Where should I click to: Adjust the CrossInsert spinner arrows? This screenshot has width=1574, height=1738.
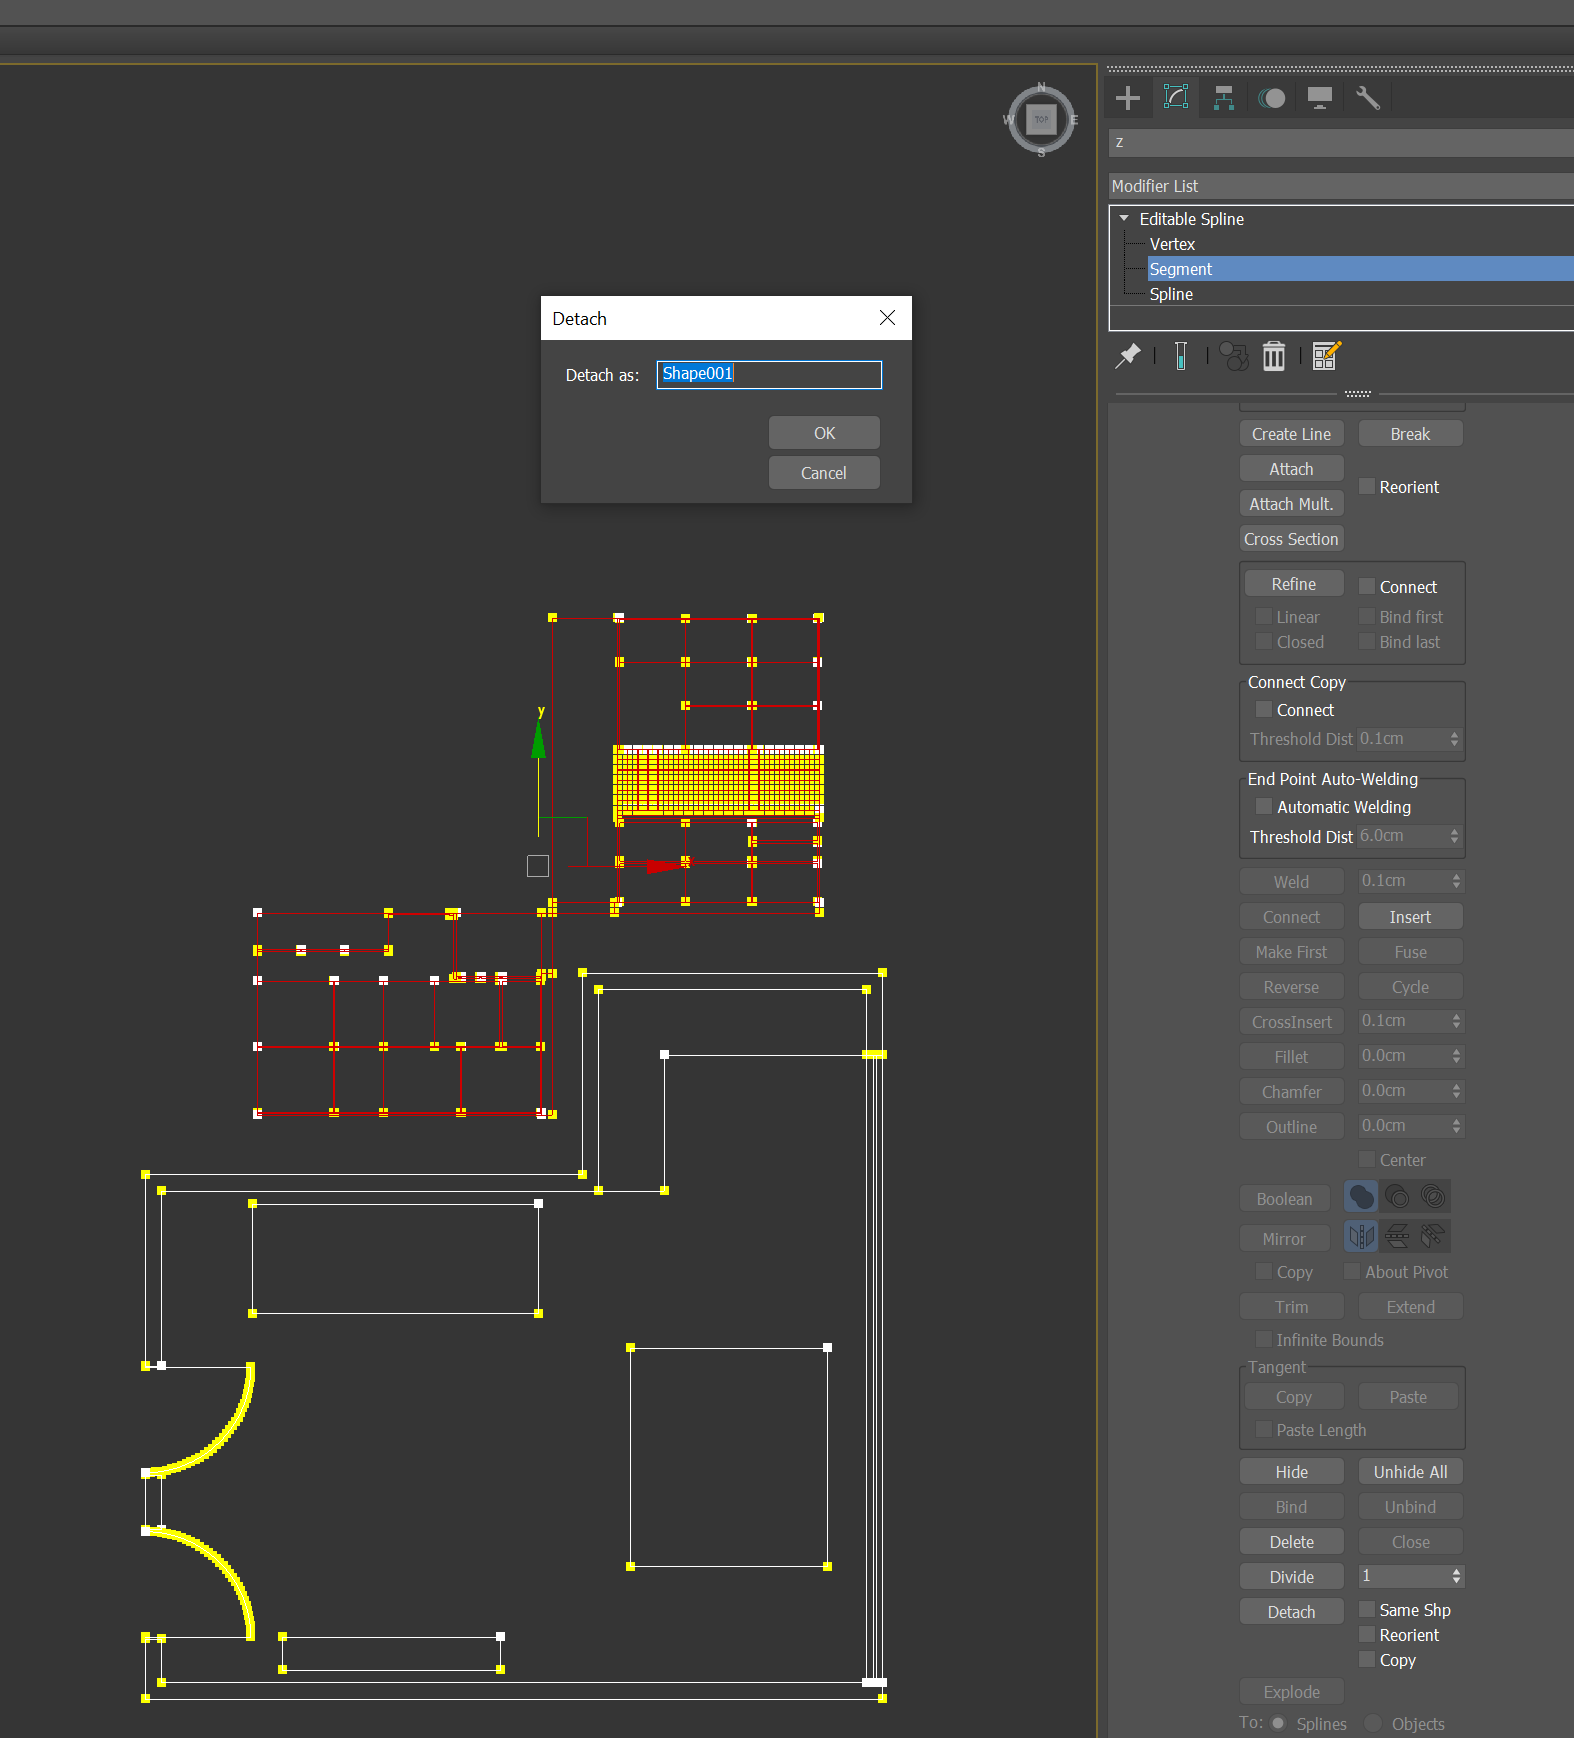tap(1456, 1021)
